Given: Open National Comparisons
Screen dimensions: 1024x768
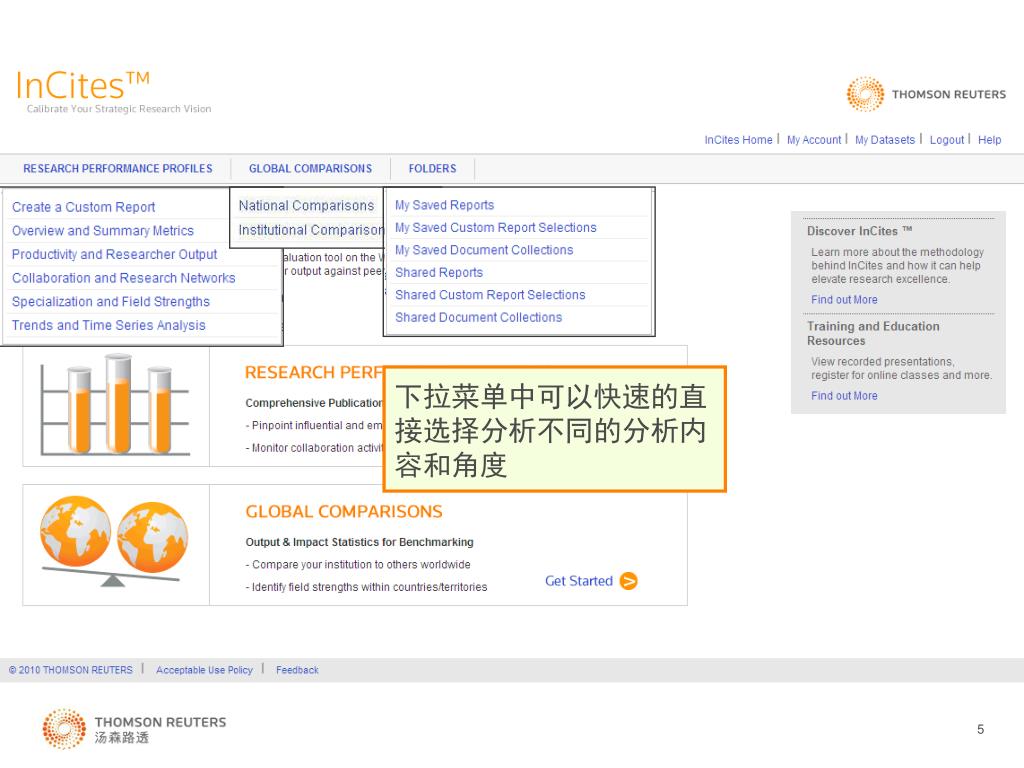Looking at the screenshot, I should pos(306,206).
